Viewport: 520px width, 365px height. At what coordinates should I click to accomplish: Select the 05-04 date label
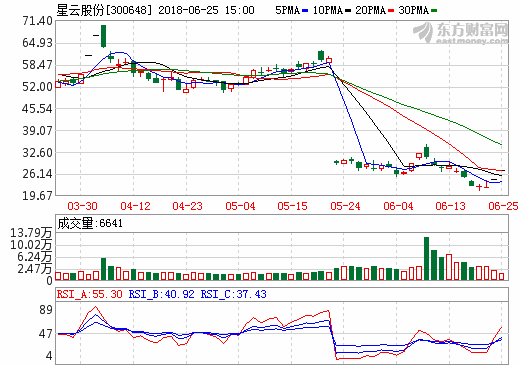240,206
